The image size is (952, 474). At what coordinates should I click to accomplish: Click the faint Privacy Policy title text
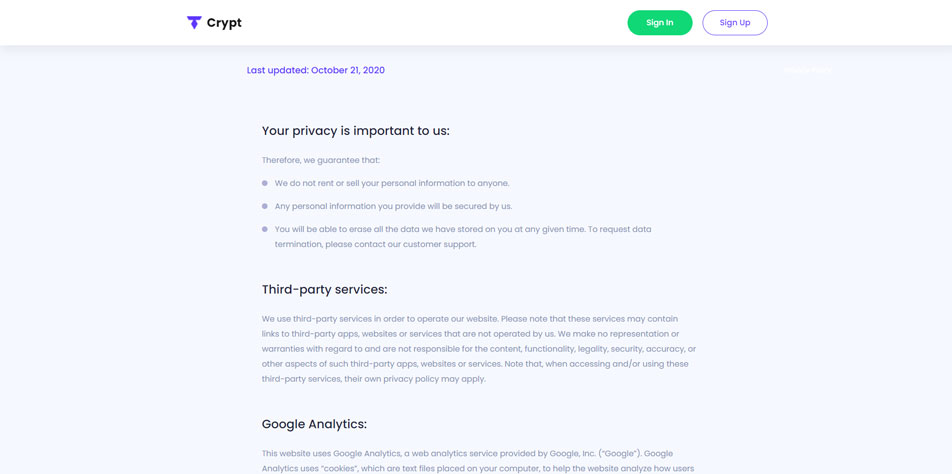(807, 70)
